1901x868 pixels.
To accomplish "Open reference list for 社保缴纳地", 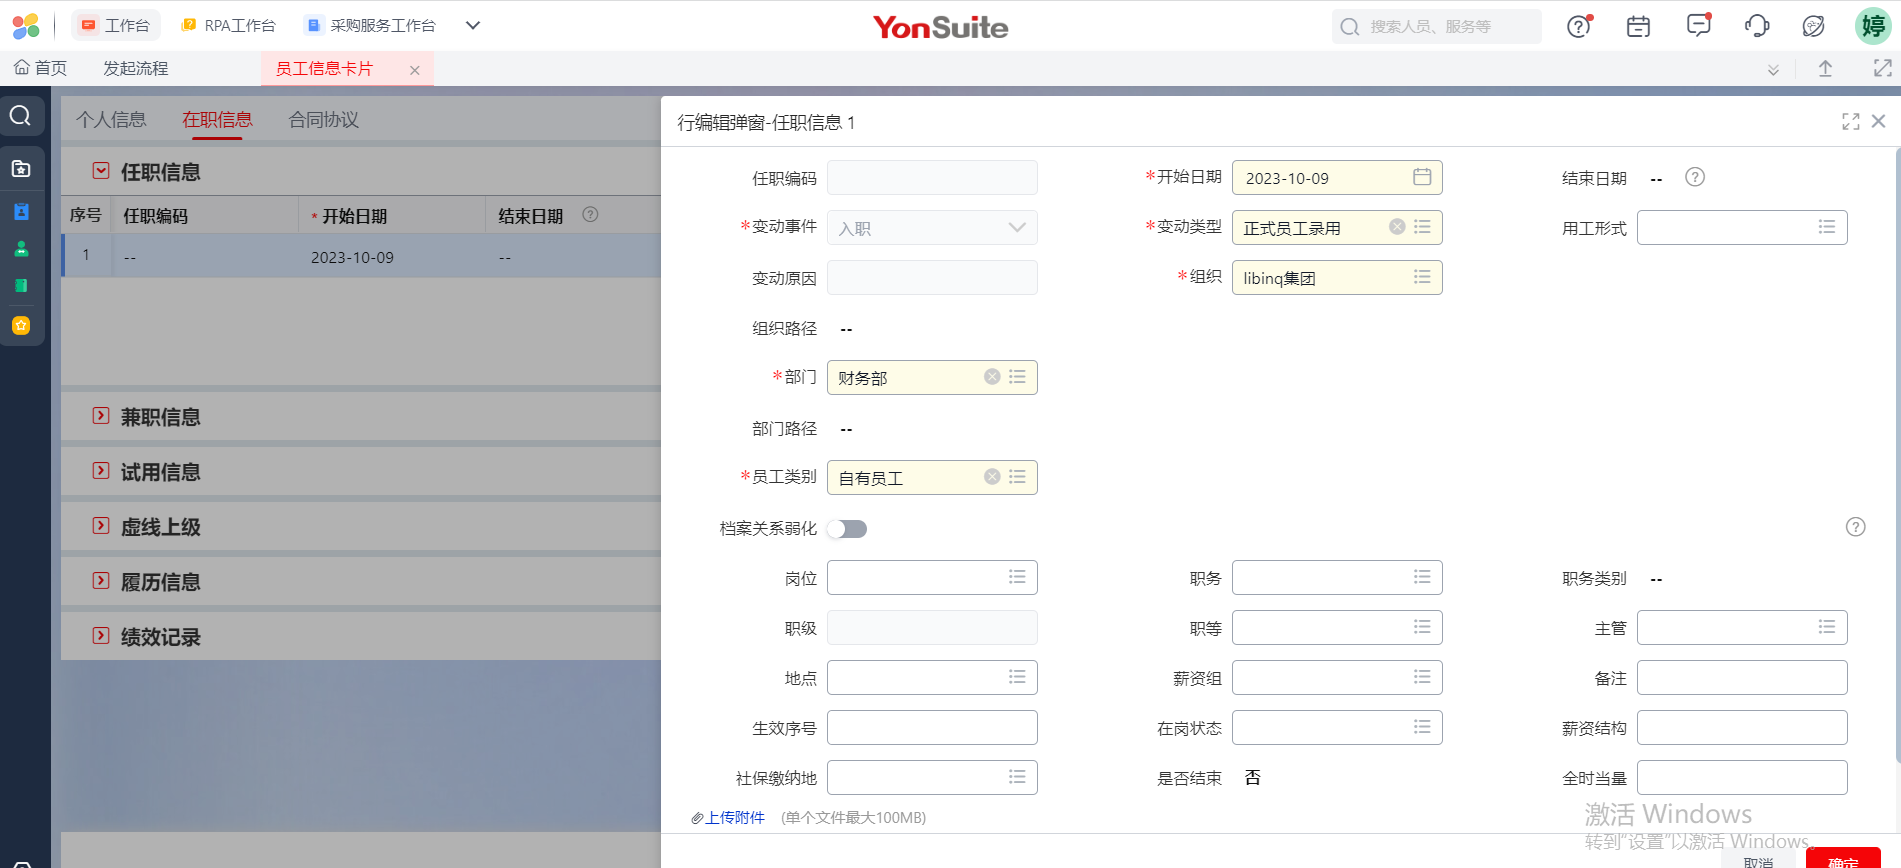I will point(1017,777).
